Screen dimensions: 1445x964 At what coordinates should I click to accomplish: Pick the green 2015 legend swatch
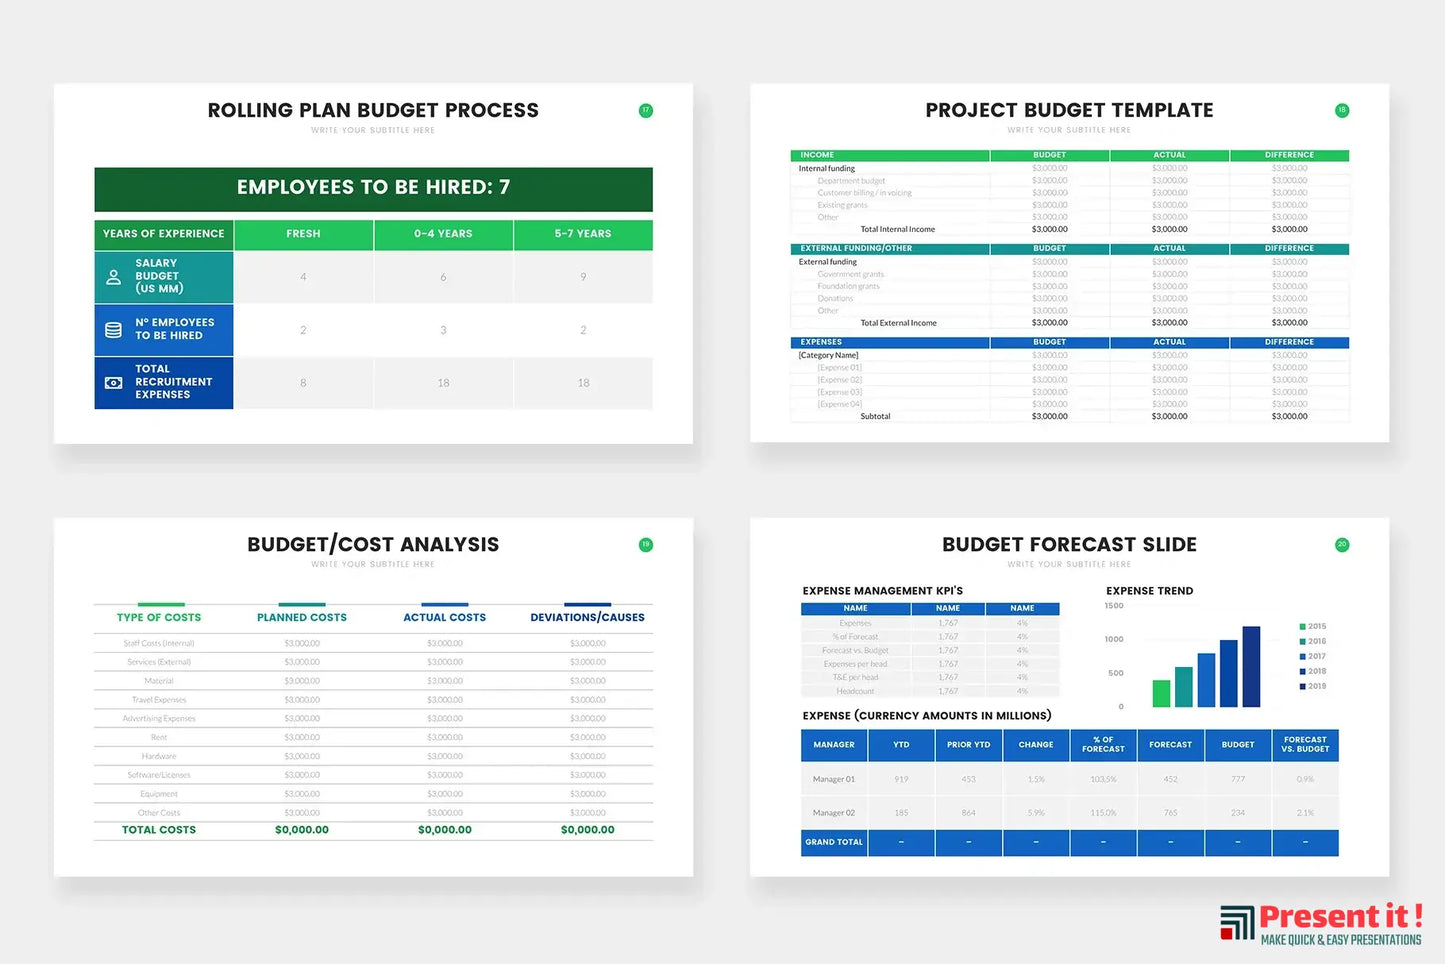tap(1303, 627)
